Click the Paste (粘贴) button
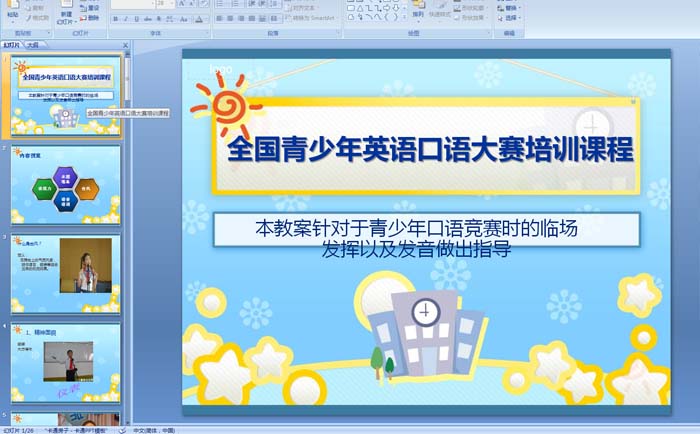Screen dimensions: 700x434 click(x=12, y=10)
